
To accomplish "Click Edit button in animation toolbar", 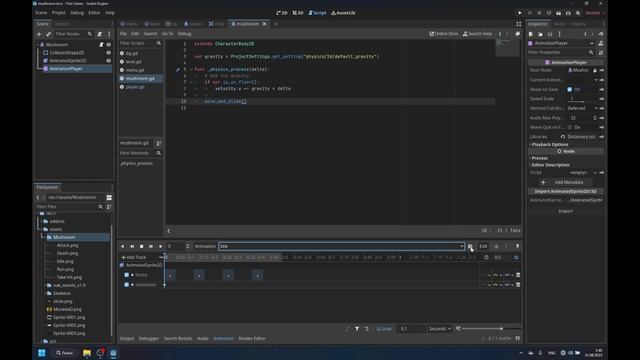I will pyautogui.click(x=483, y=247).
